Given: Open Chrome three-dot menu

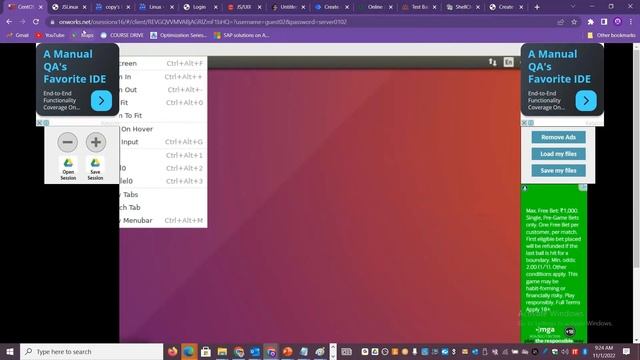Looking at the screenshot, I should click(631, 22).
